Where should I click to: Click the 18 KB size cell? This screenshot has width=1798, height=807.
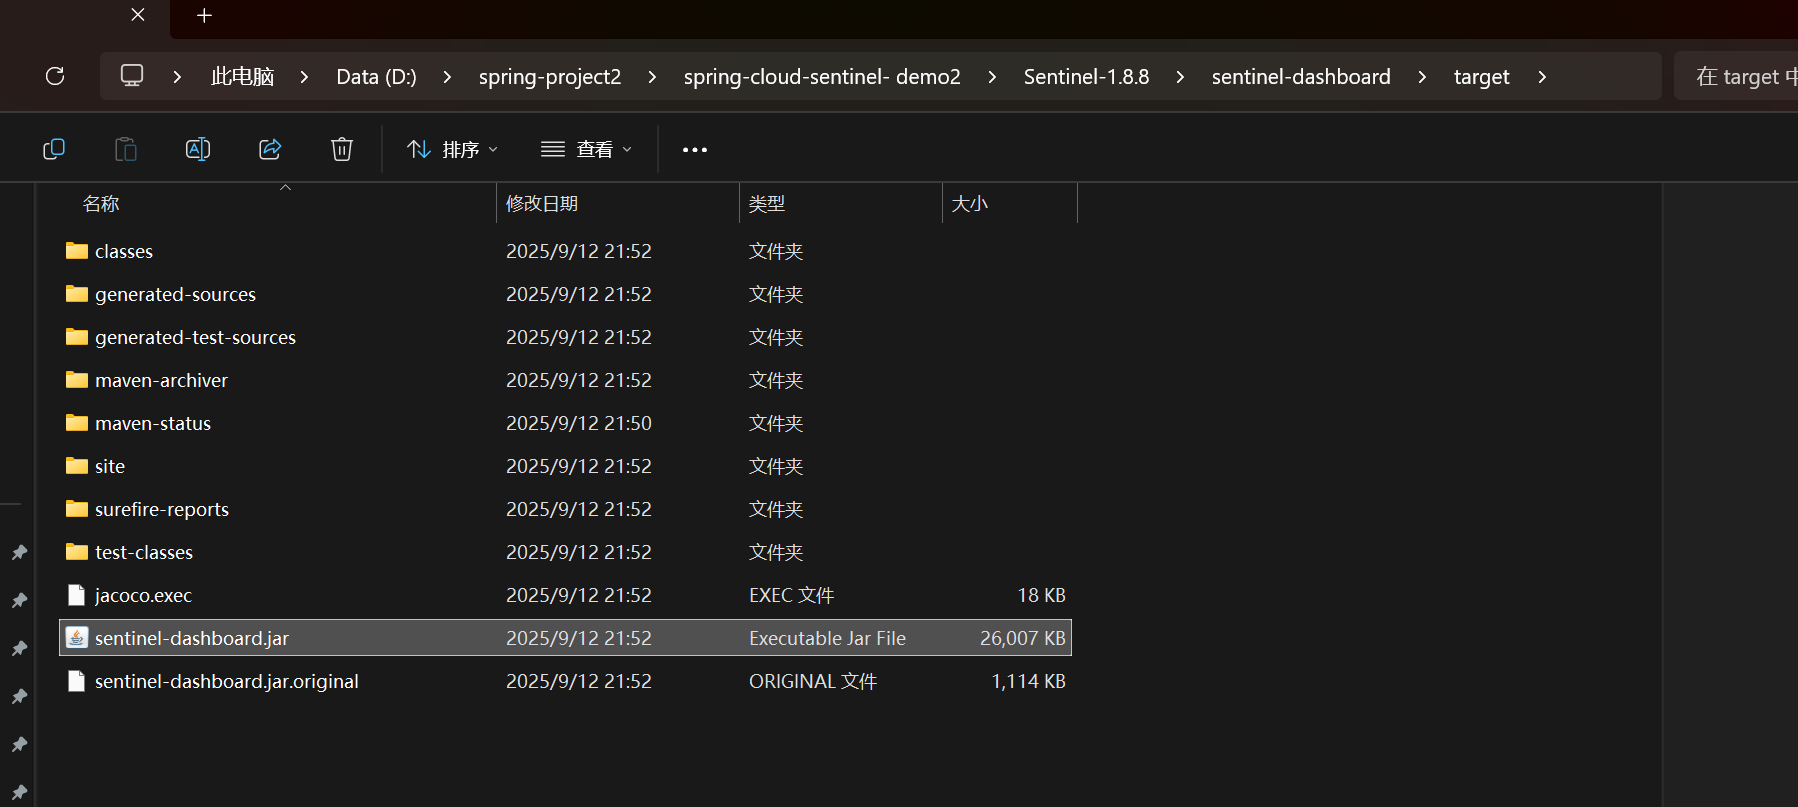pyautogui.click(x=1041, y=595)
